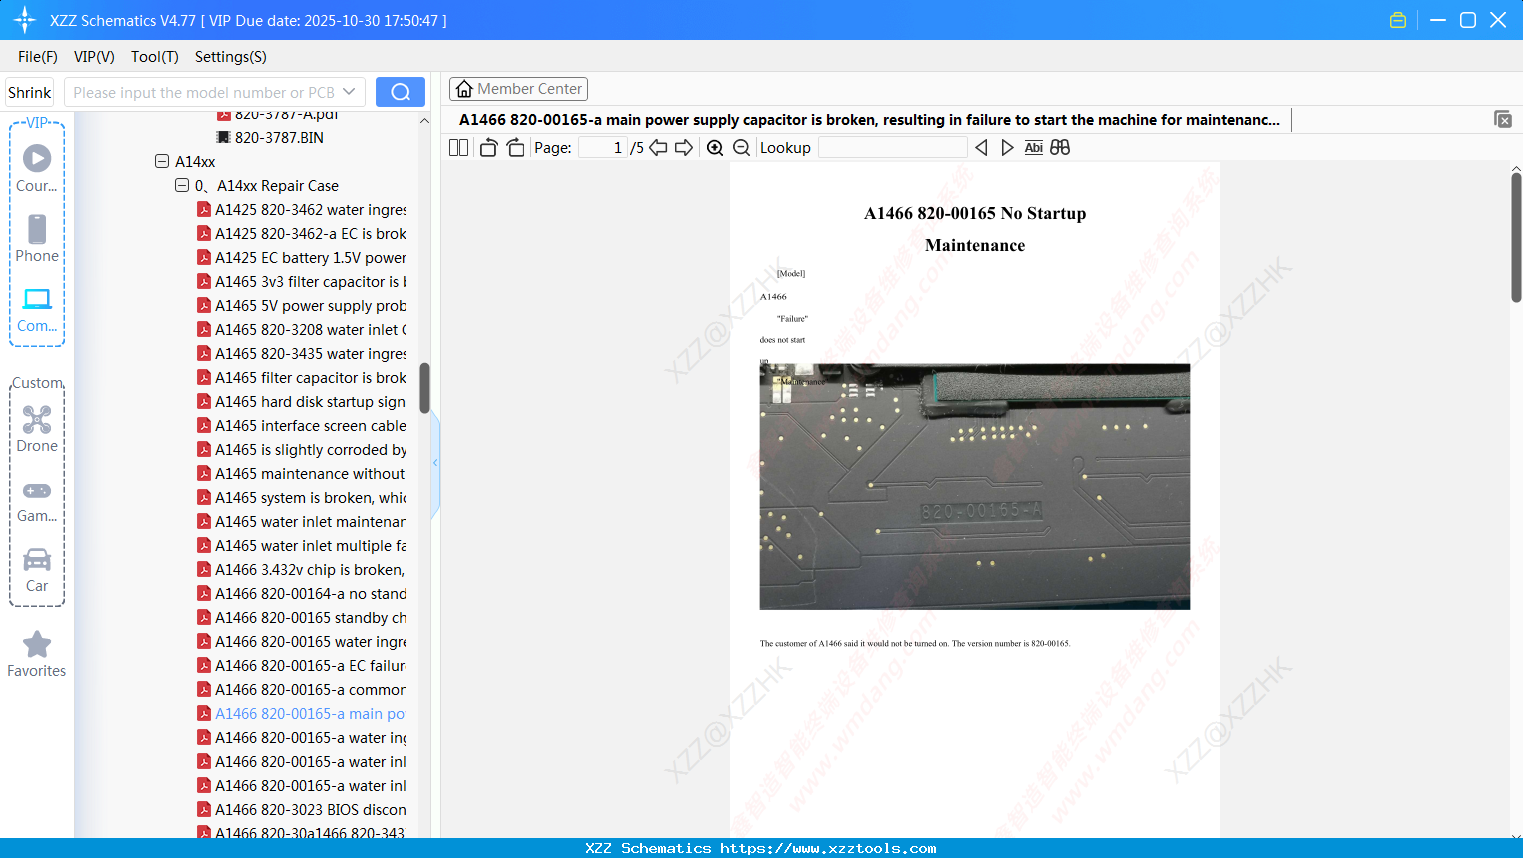Click the blue search button
This screenshot has height=858, width=1523.
point(400,92)
